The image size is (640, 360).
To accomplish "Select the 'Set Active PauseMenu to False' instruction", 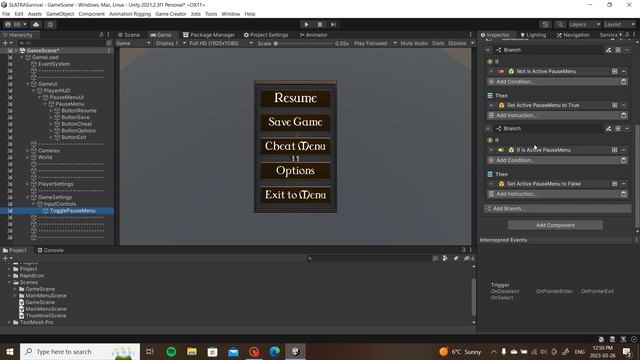I will (x=543, y=184).
